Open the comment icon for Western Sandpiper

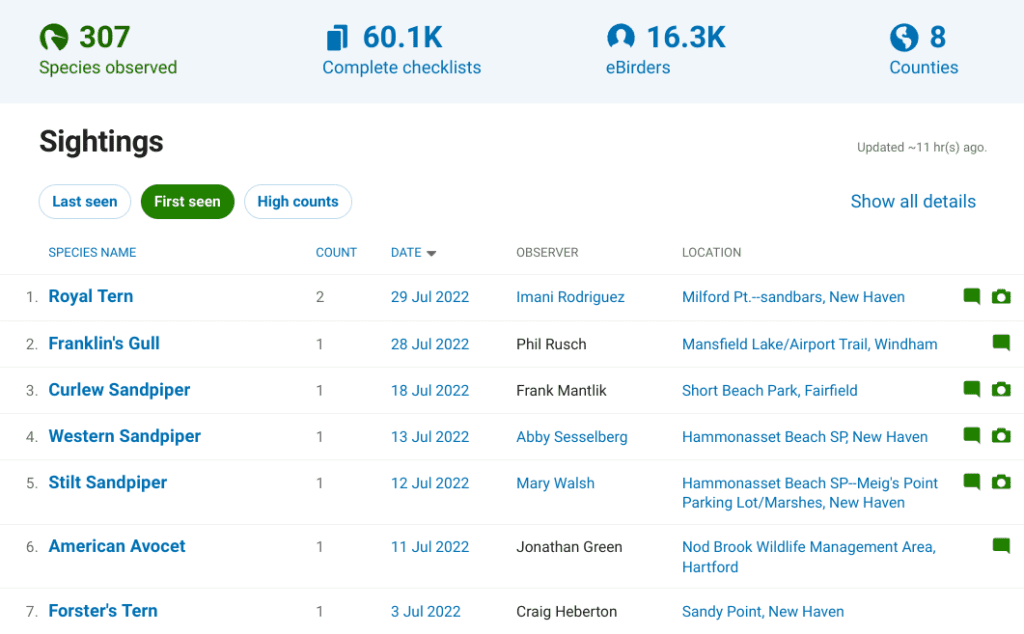click(x=972, y=435)
